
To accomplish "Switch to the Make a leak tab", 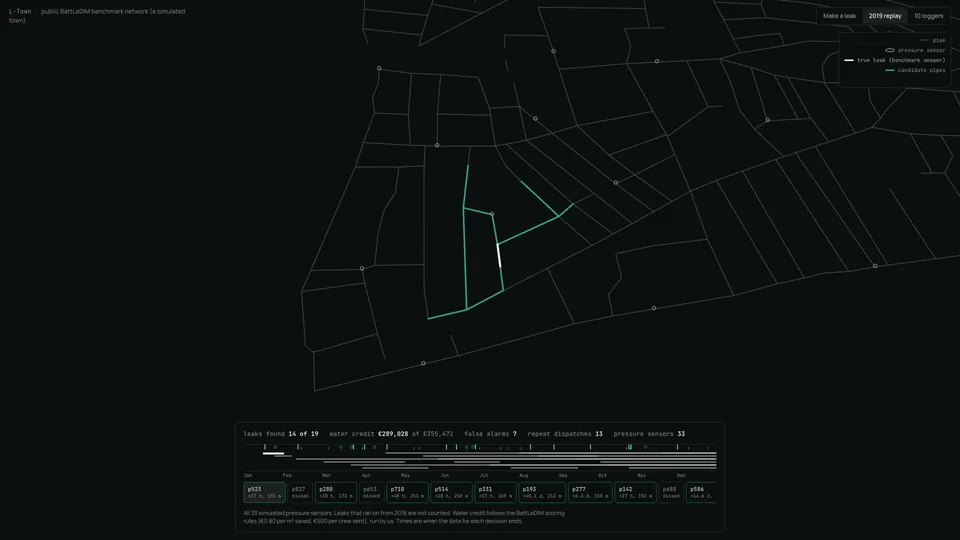I will [x=839, y=16].
